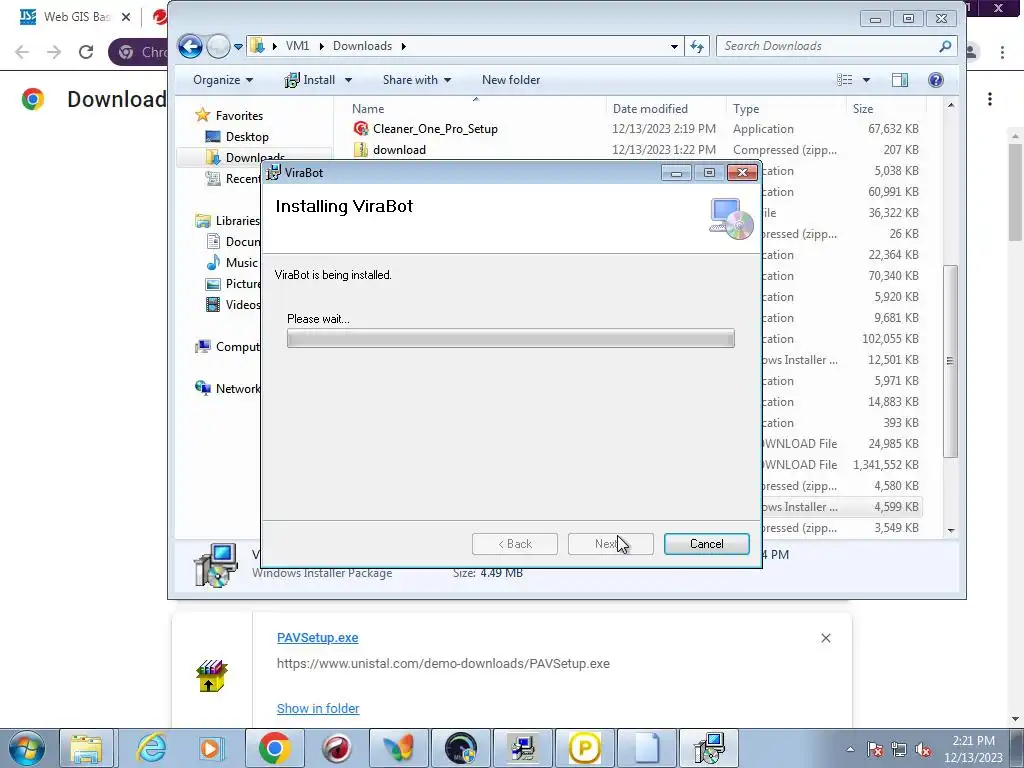The height and width of the screenshot is (768, 1024).
Task: Select the 1,341,552 KB file row
Action: click(842, 465)
